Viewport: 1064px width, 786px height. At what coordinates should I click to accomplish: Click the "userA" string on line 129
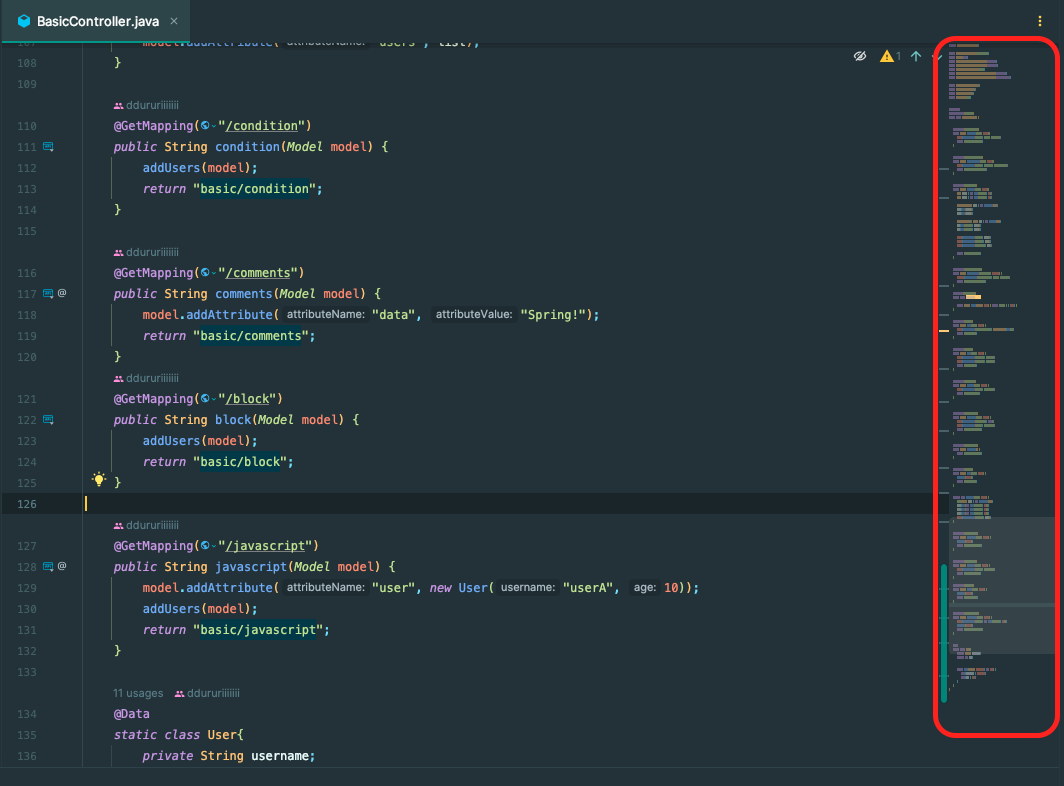tap(588, 588)
